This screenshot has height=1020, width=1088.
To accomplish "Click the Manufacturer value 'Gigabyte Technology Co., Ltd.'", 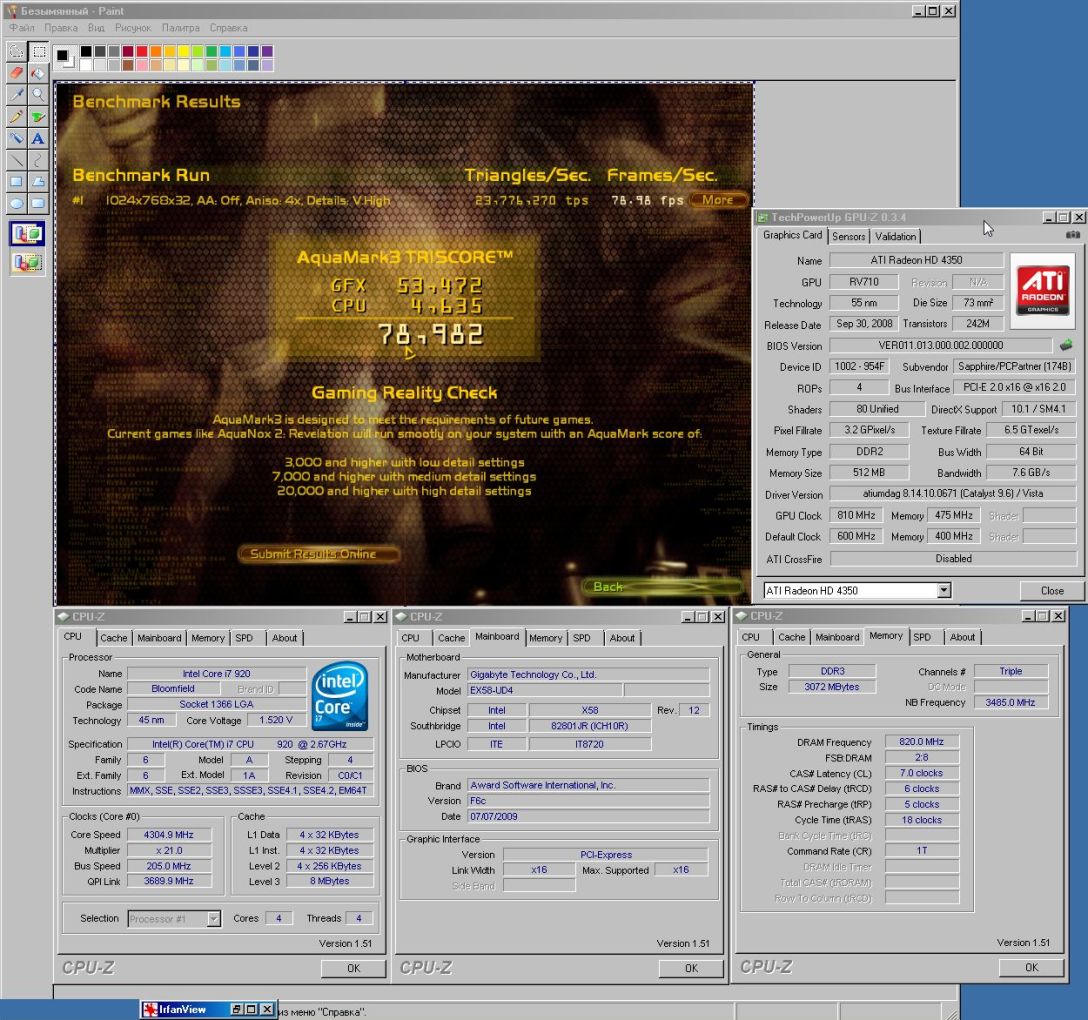I will [x=588, y=674].
